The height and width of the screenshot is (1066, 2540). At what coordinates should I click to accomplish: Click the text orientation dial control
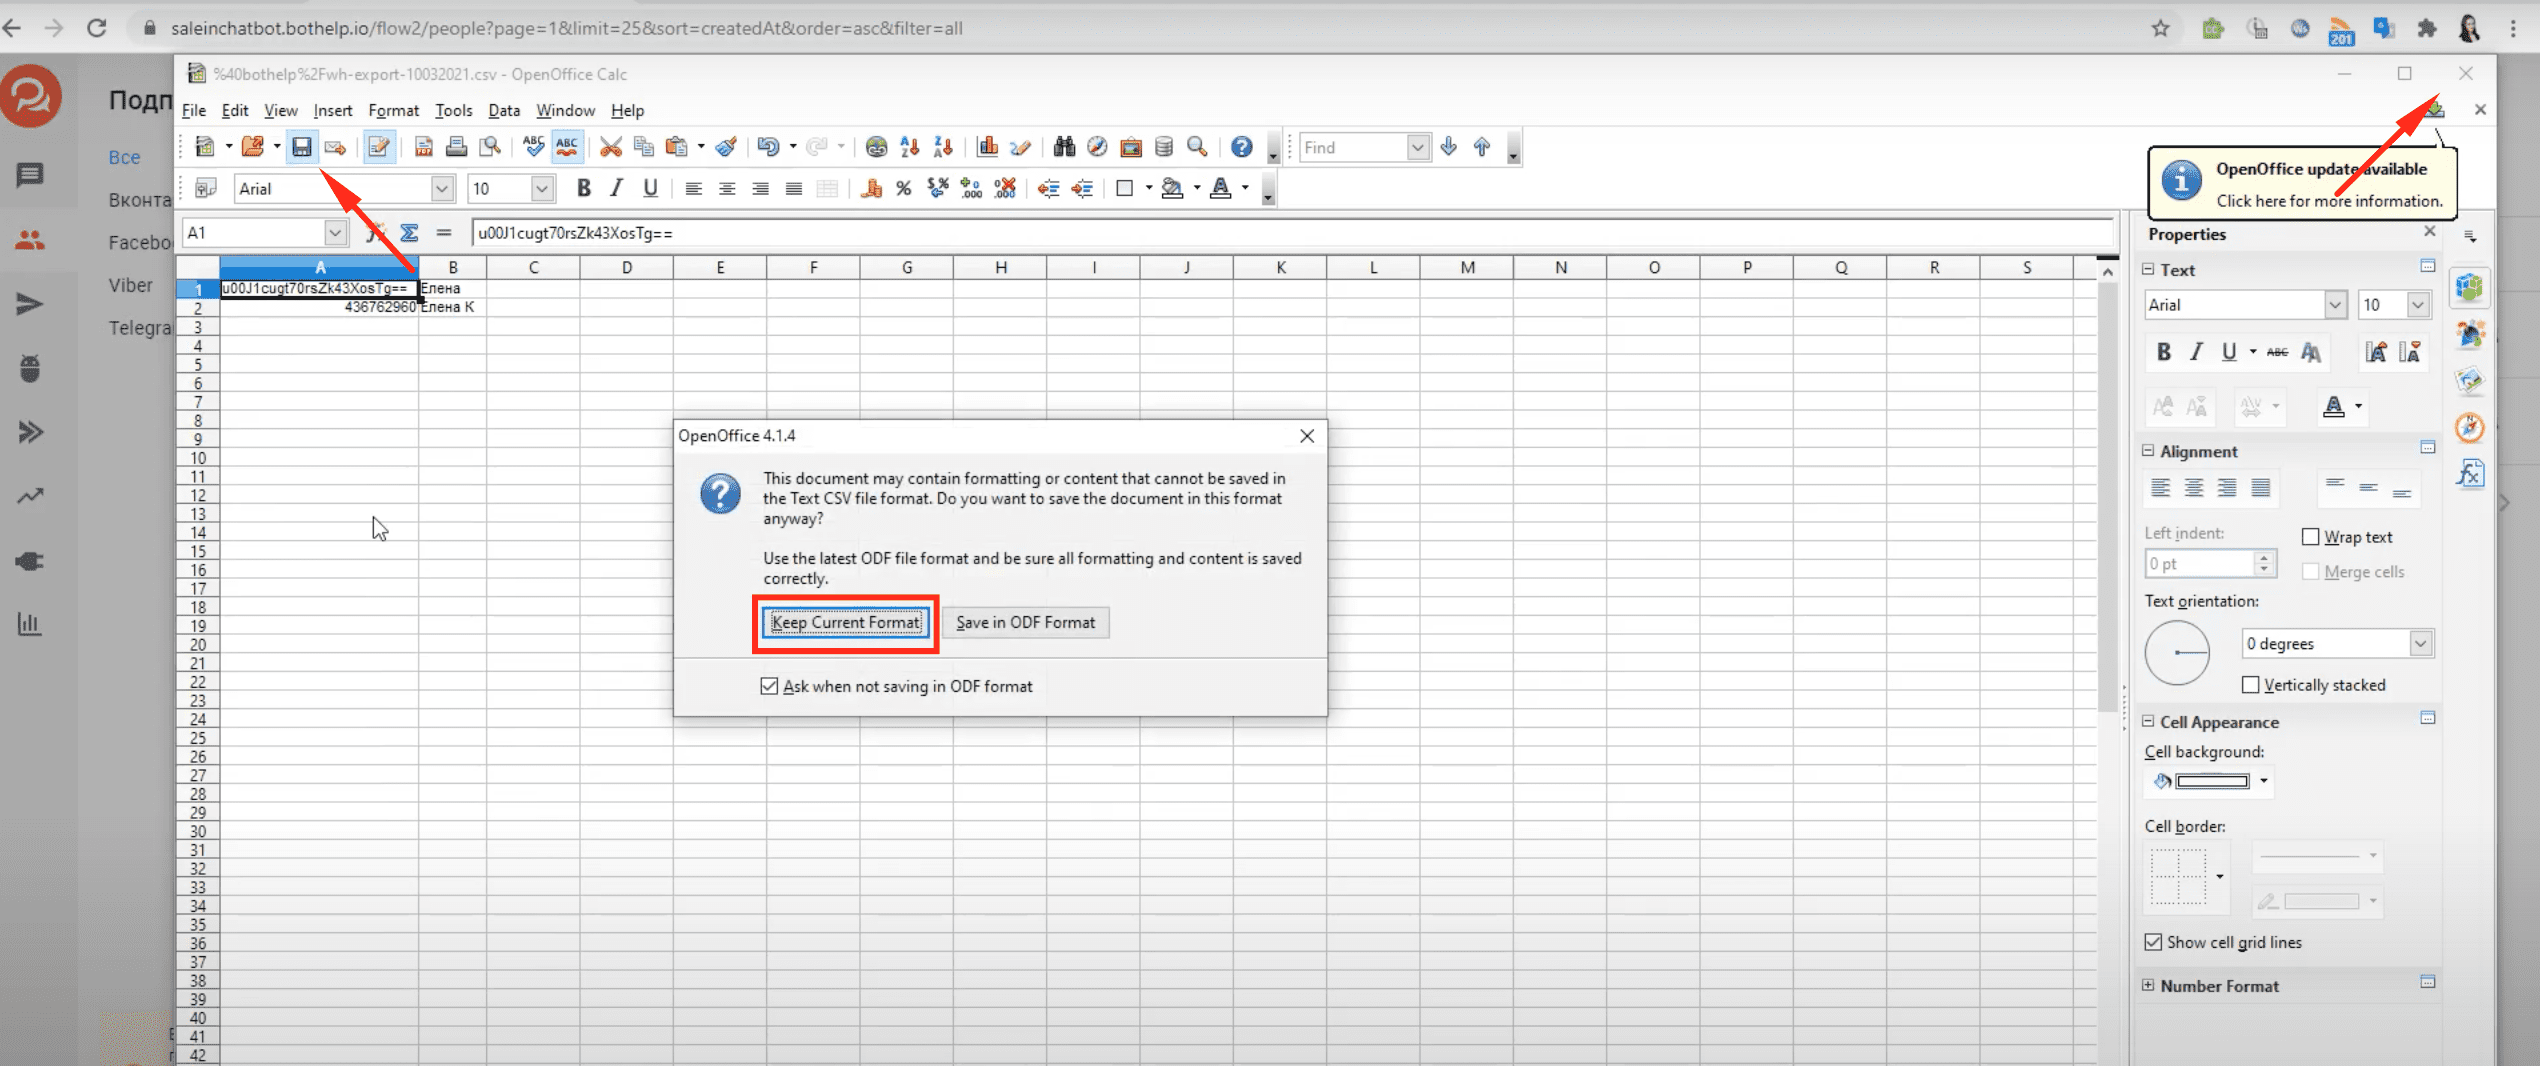tap(2177, 653)
